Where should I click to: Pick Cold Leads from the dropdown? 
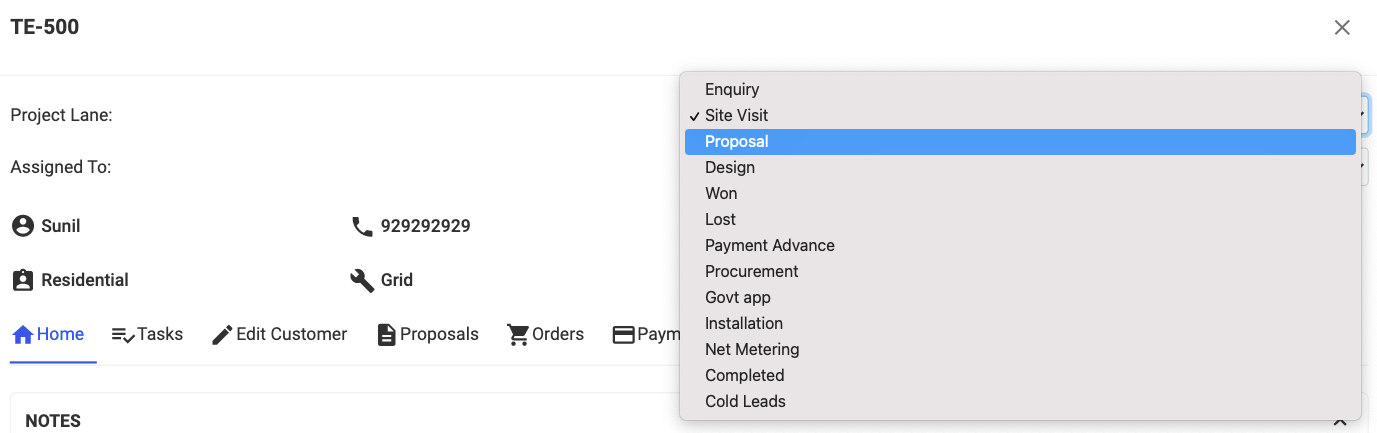point(745,402)
